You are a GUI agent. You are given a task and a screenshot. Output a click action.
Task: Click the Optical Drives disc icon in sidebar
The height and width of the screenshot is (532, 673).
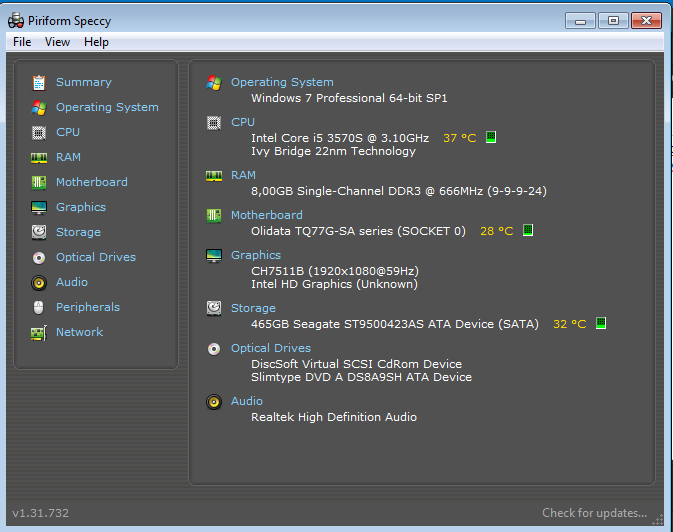point(39,258)
